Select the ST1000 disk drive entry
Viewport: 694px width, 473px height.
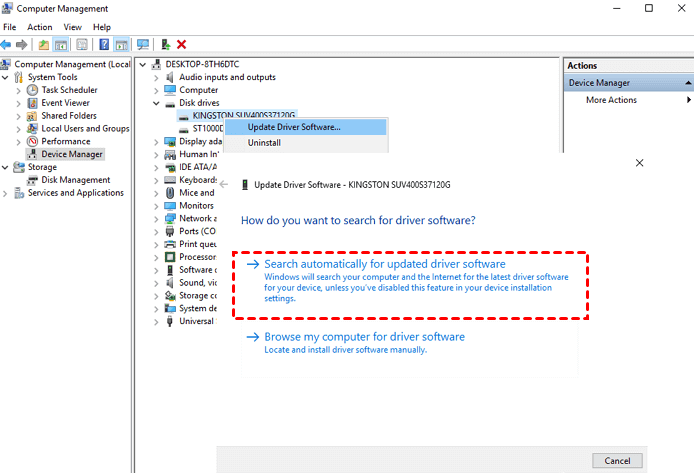pos(208,128)
